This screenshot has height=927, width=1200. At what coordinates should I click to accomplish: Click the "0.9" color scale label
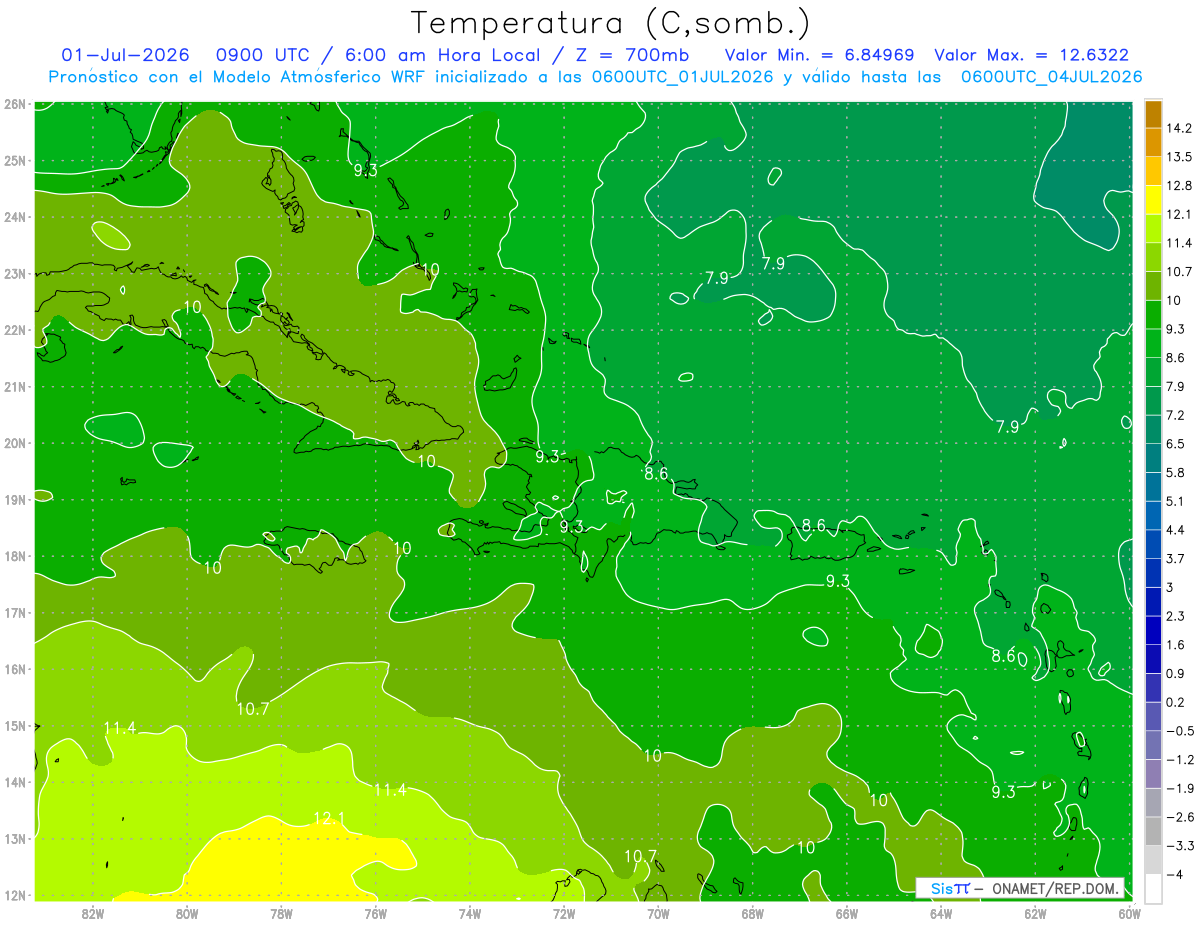(1177, 673)
